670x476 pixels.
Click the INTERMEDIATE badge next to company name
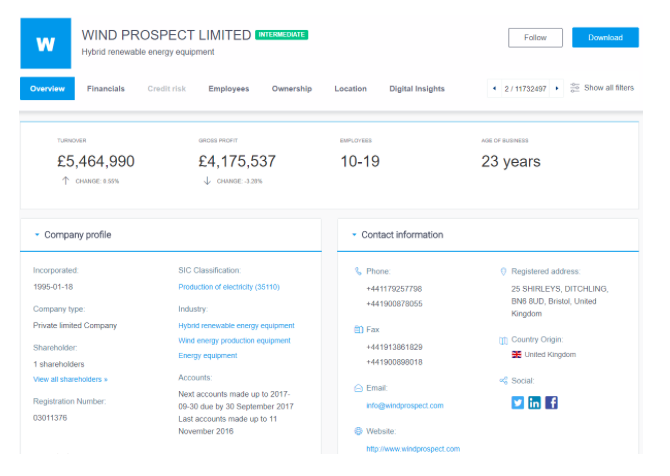282,35
